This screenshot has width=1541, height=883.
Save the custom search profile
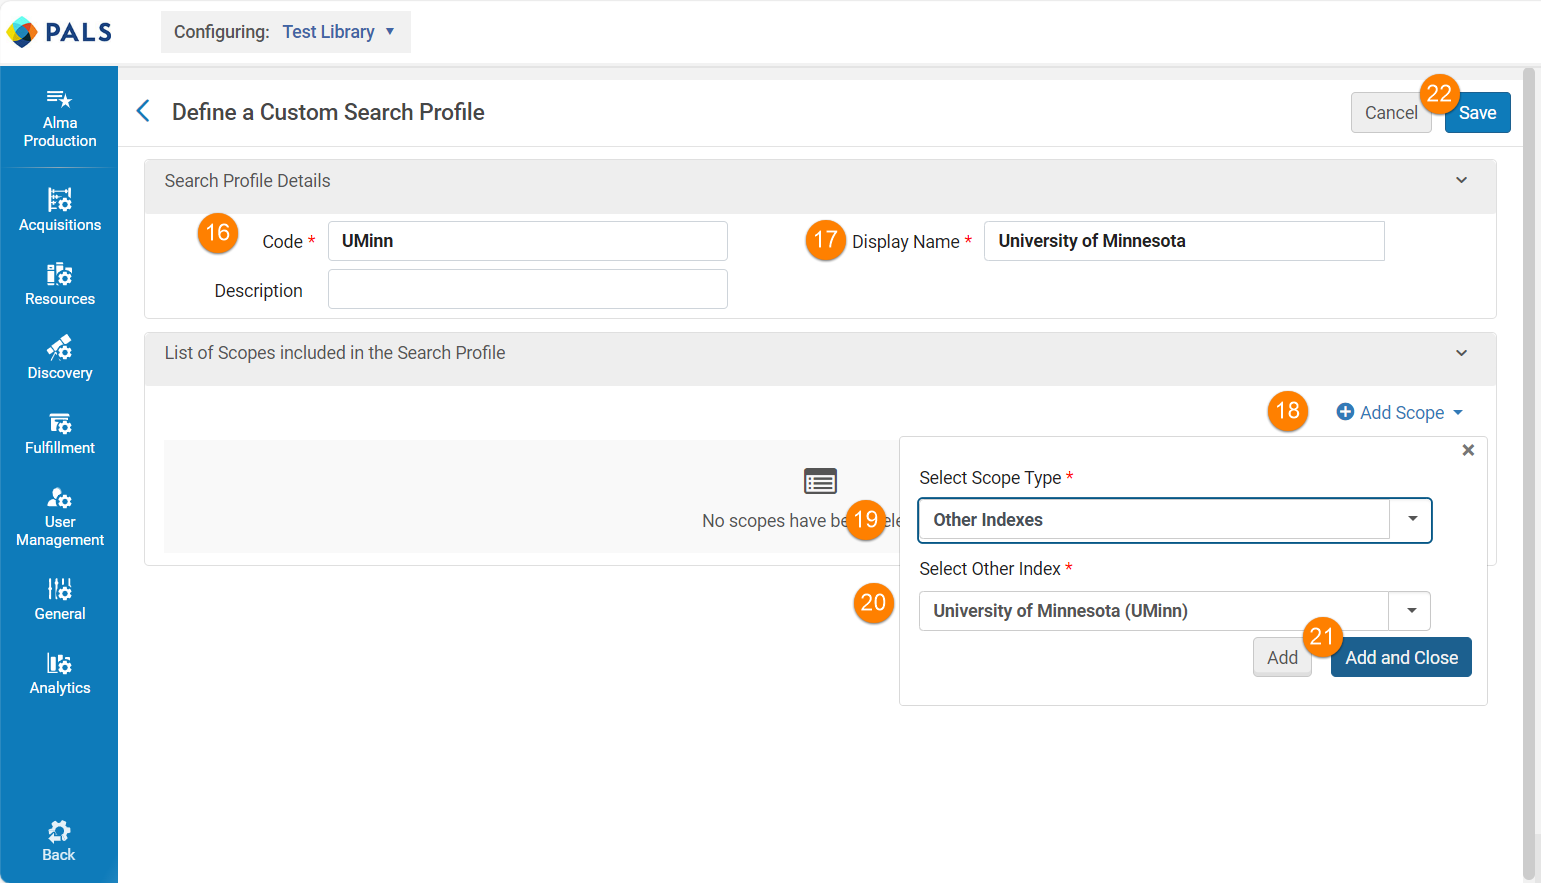[1477, 113]
